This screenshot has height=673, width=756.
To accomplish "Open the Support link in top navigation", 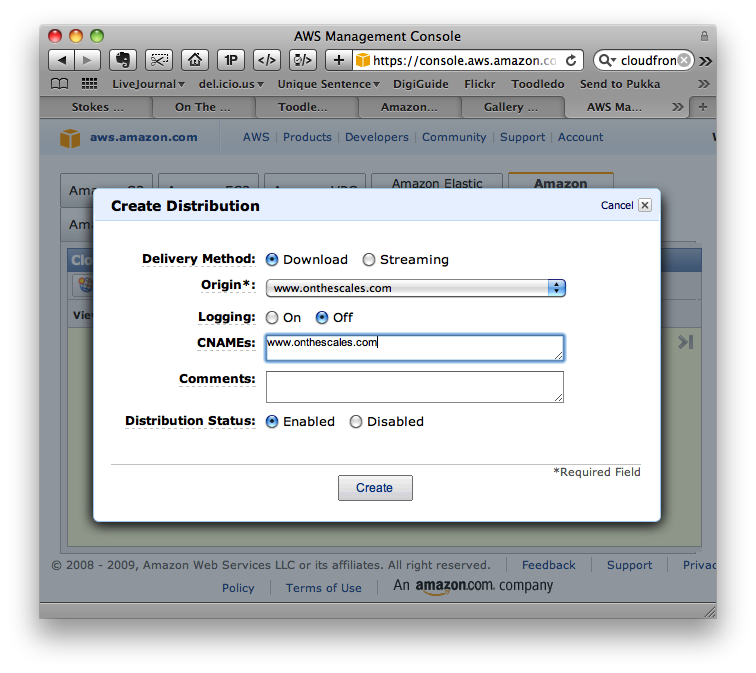I will coord(522,137).
